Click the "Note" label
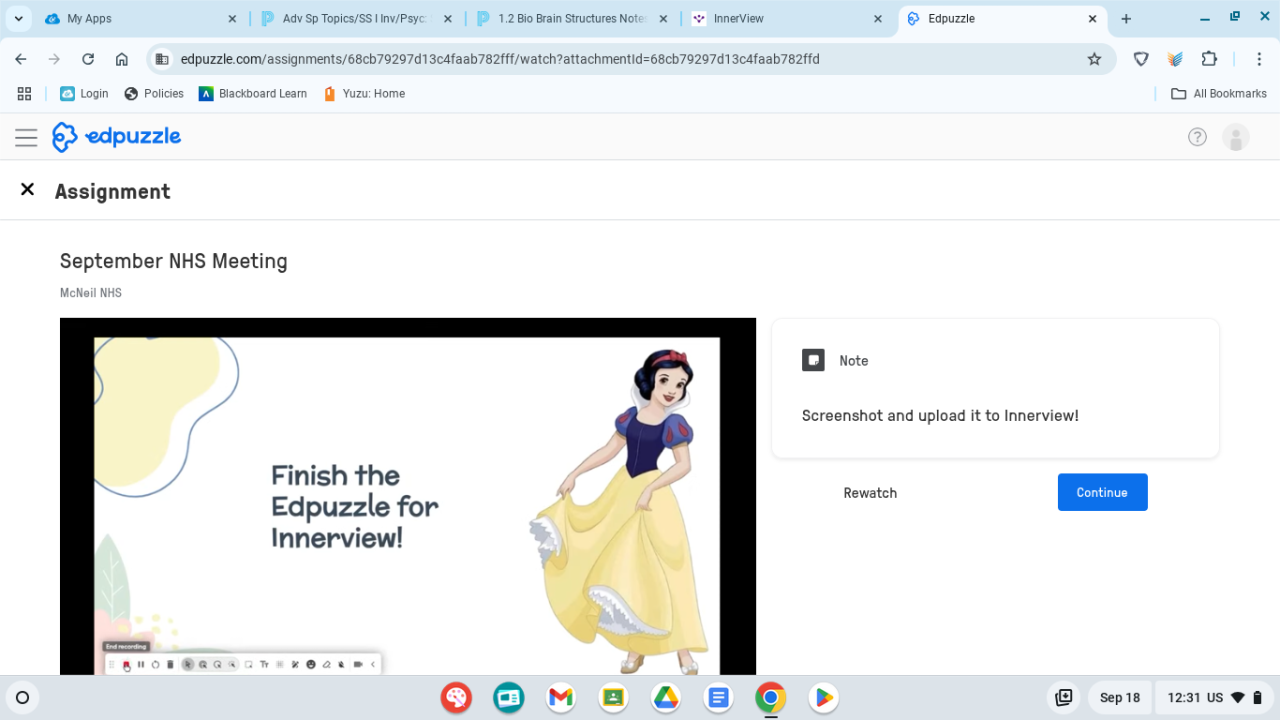 click(854, 361)
